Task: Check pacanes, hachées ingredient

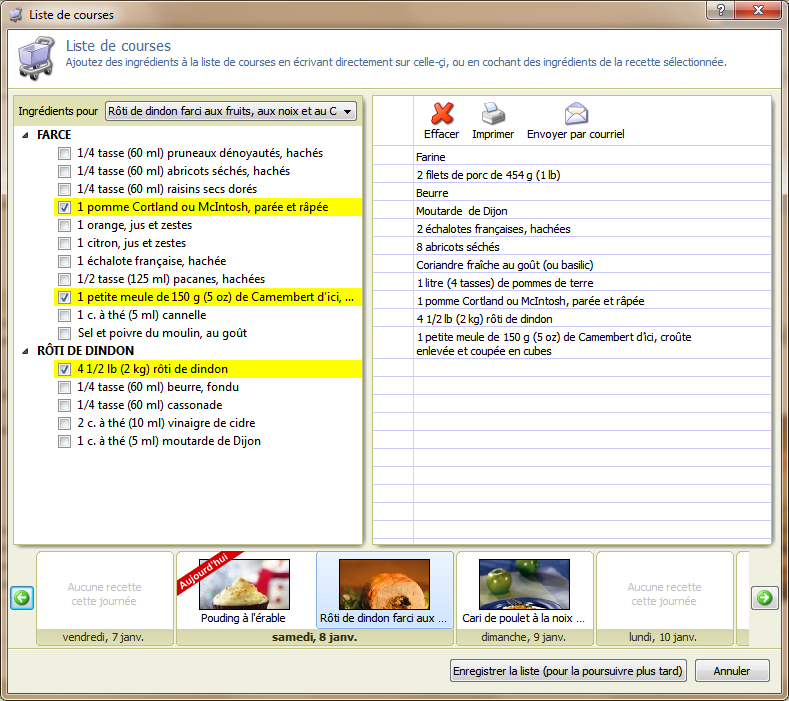Action: click(x=64, y=279)
